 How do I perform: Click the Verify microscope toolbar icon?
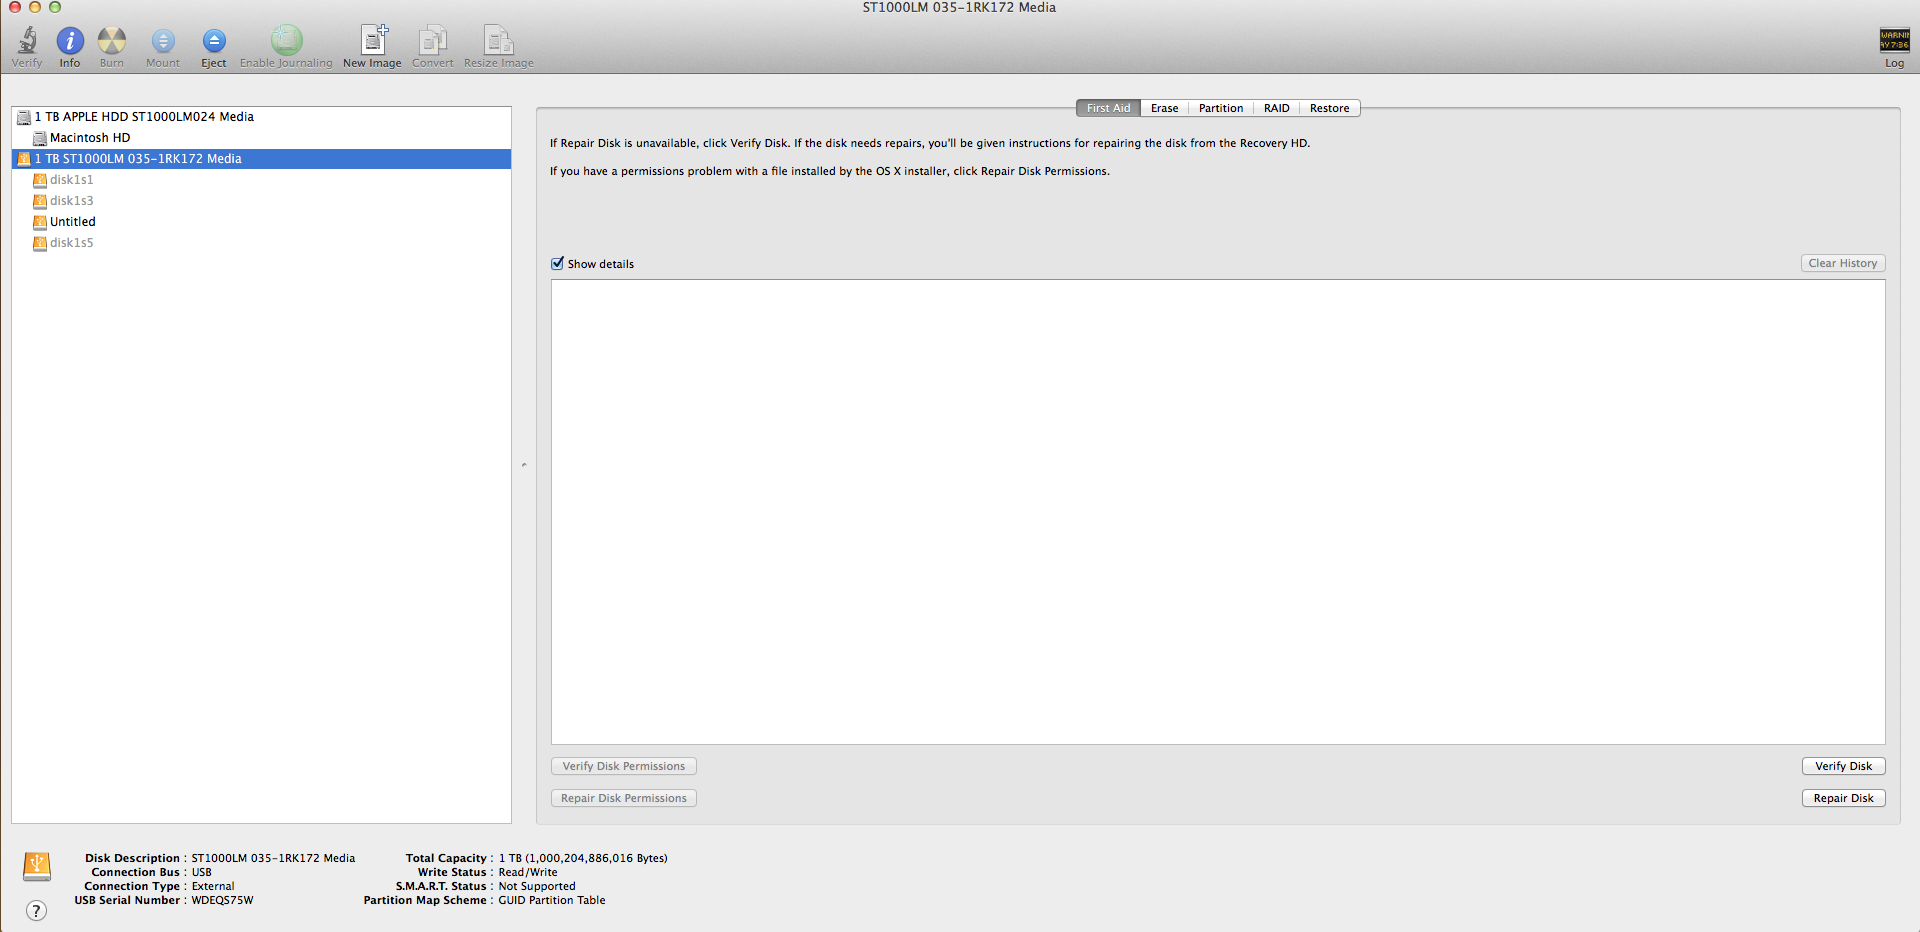coord(27,41)
